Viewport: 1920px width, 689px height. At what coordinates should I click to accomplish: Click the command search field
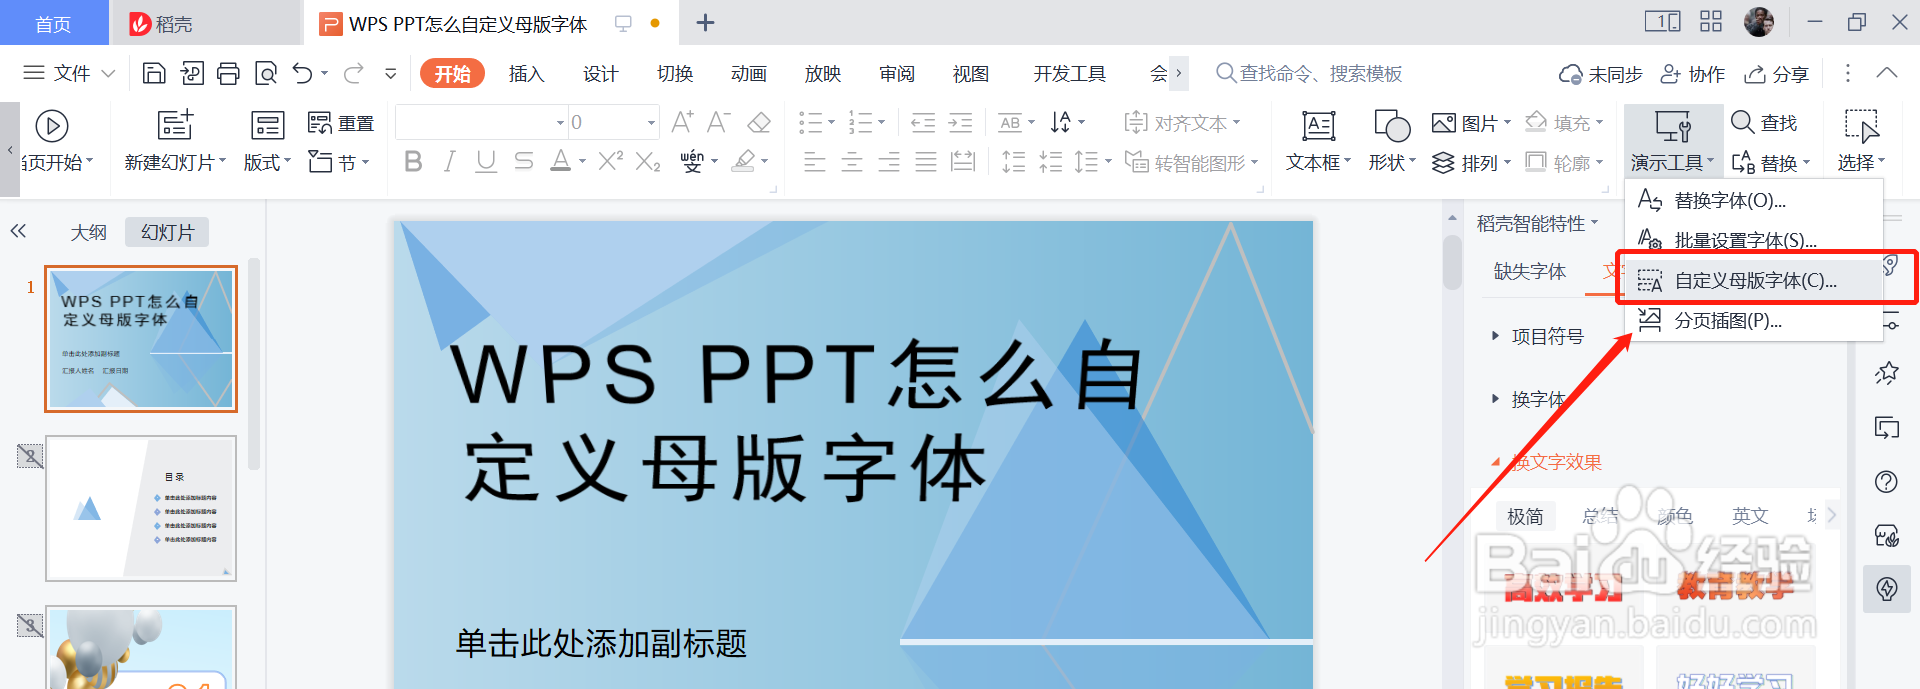1309,74
